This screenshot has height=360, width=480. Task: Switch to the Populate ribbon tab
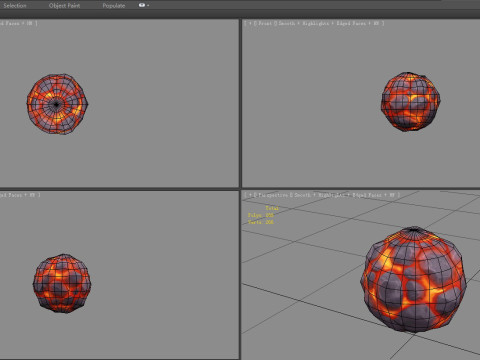coord(114,5)
